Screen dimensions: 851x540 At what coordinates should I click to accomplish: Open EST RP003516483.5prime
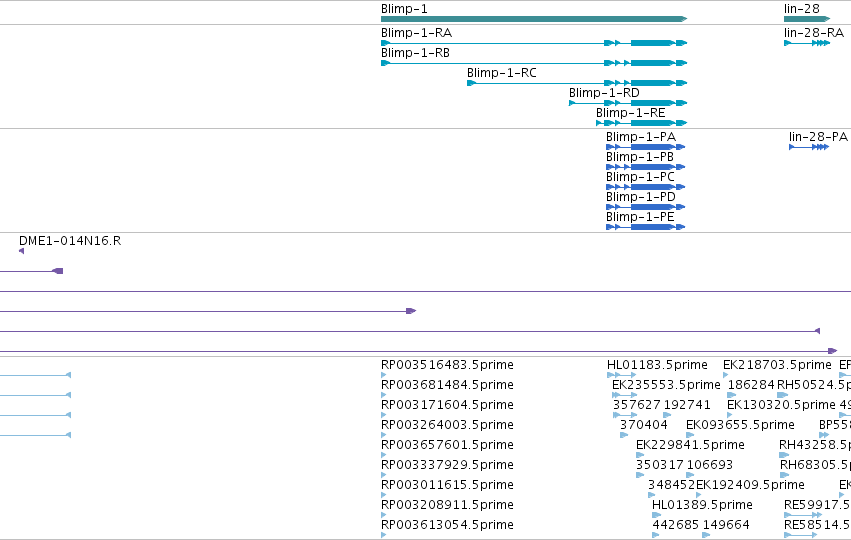[447, 365]
